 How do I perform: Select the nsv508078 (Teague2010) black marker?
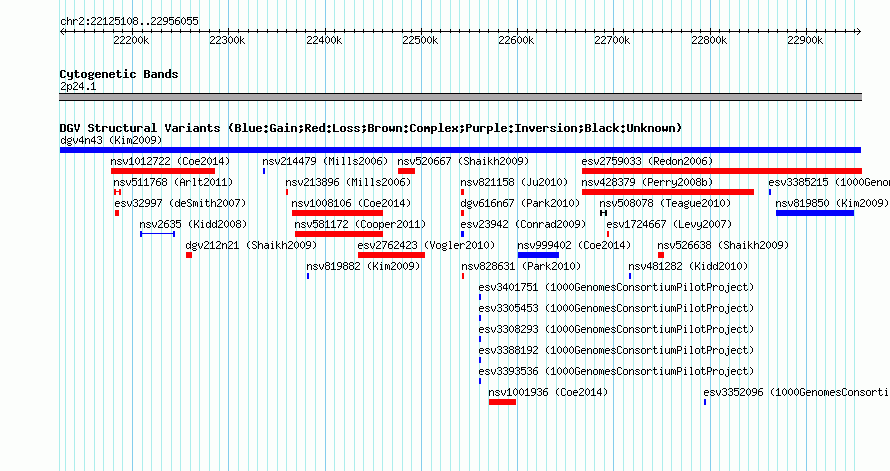point(603,213)
